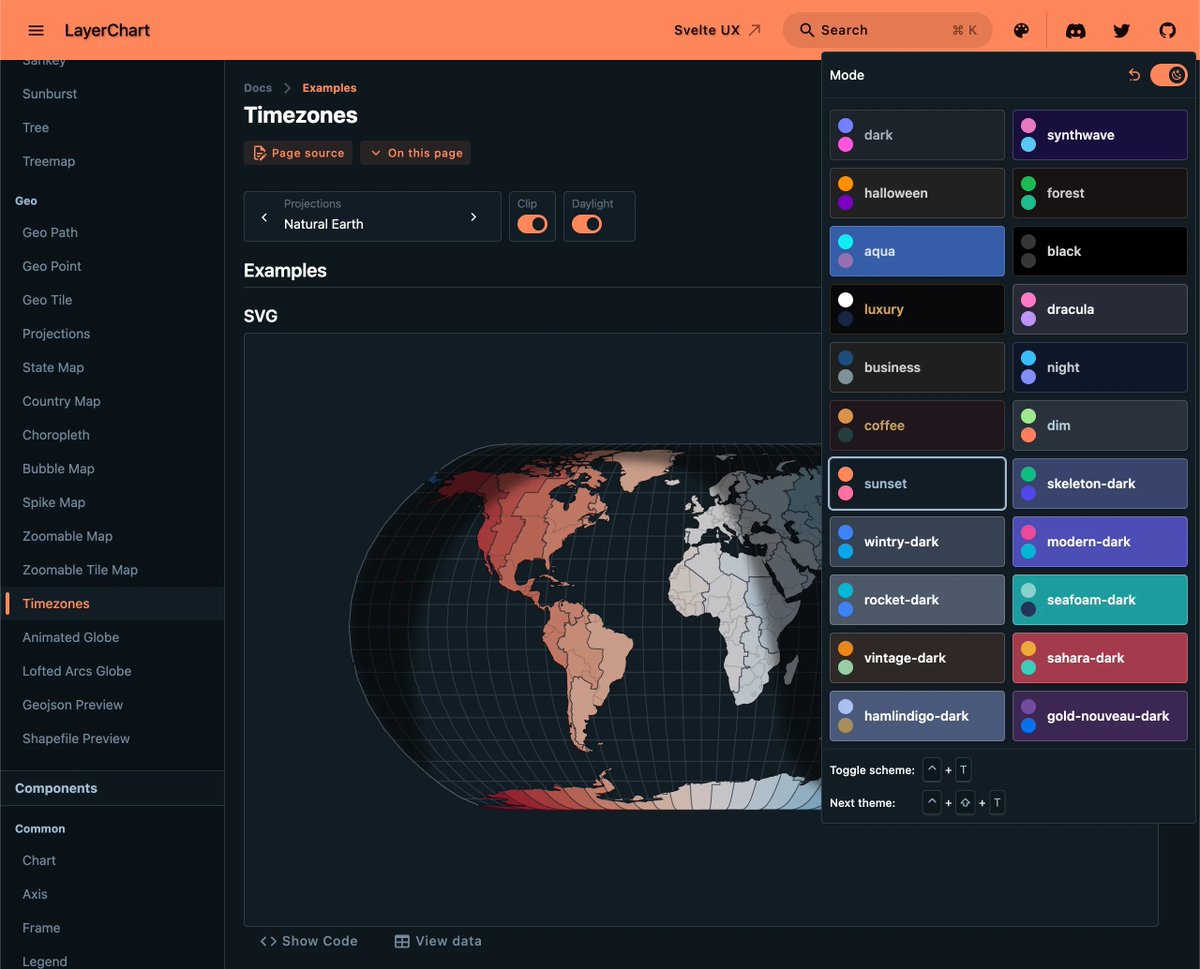1200x969 pixels.
Task: Select the halloween theme
Action: (917, 193)
